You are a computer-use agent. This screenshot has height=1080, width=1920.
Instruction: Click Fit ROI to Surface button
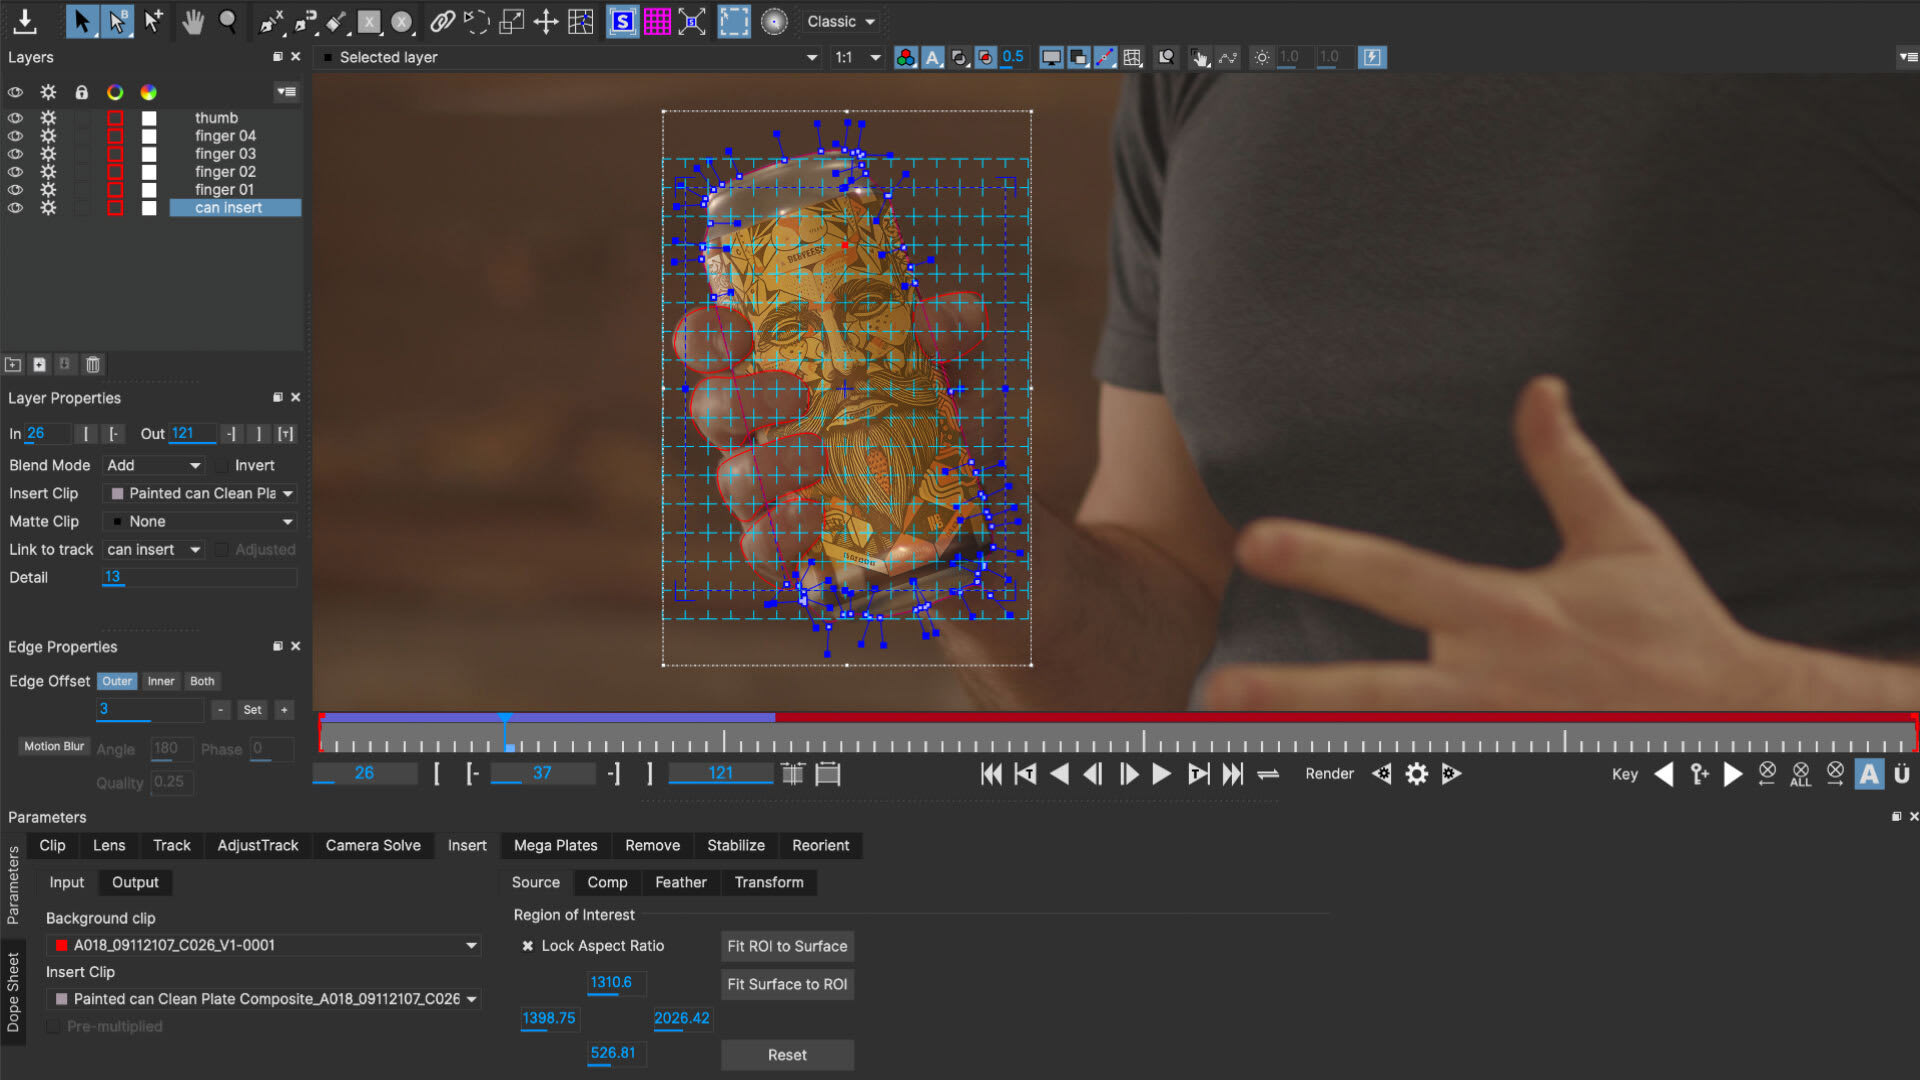coord(786,945)
